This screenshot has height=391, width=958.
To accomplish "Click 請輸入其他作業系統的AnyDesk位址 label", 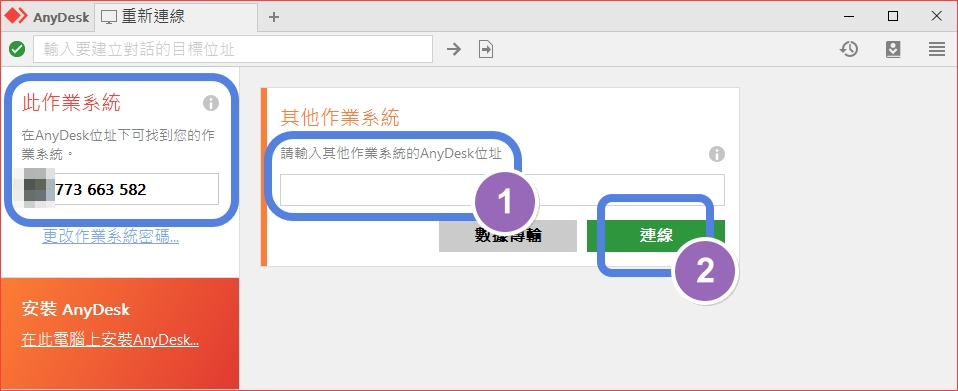I will [x=391, y=153].
